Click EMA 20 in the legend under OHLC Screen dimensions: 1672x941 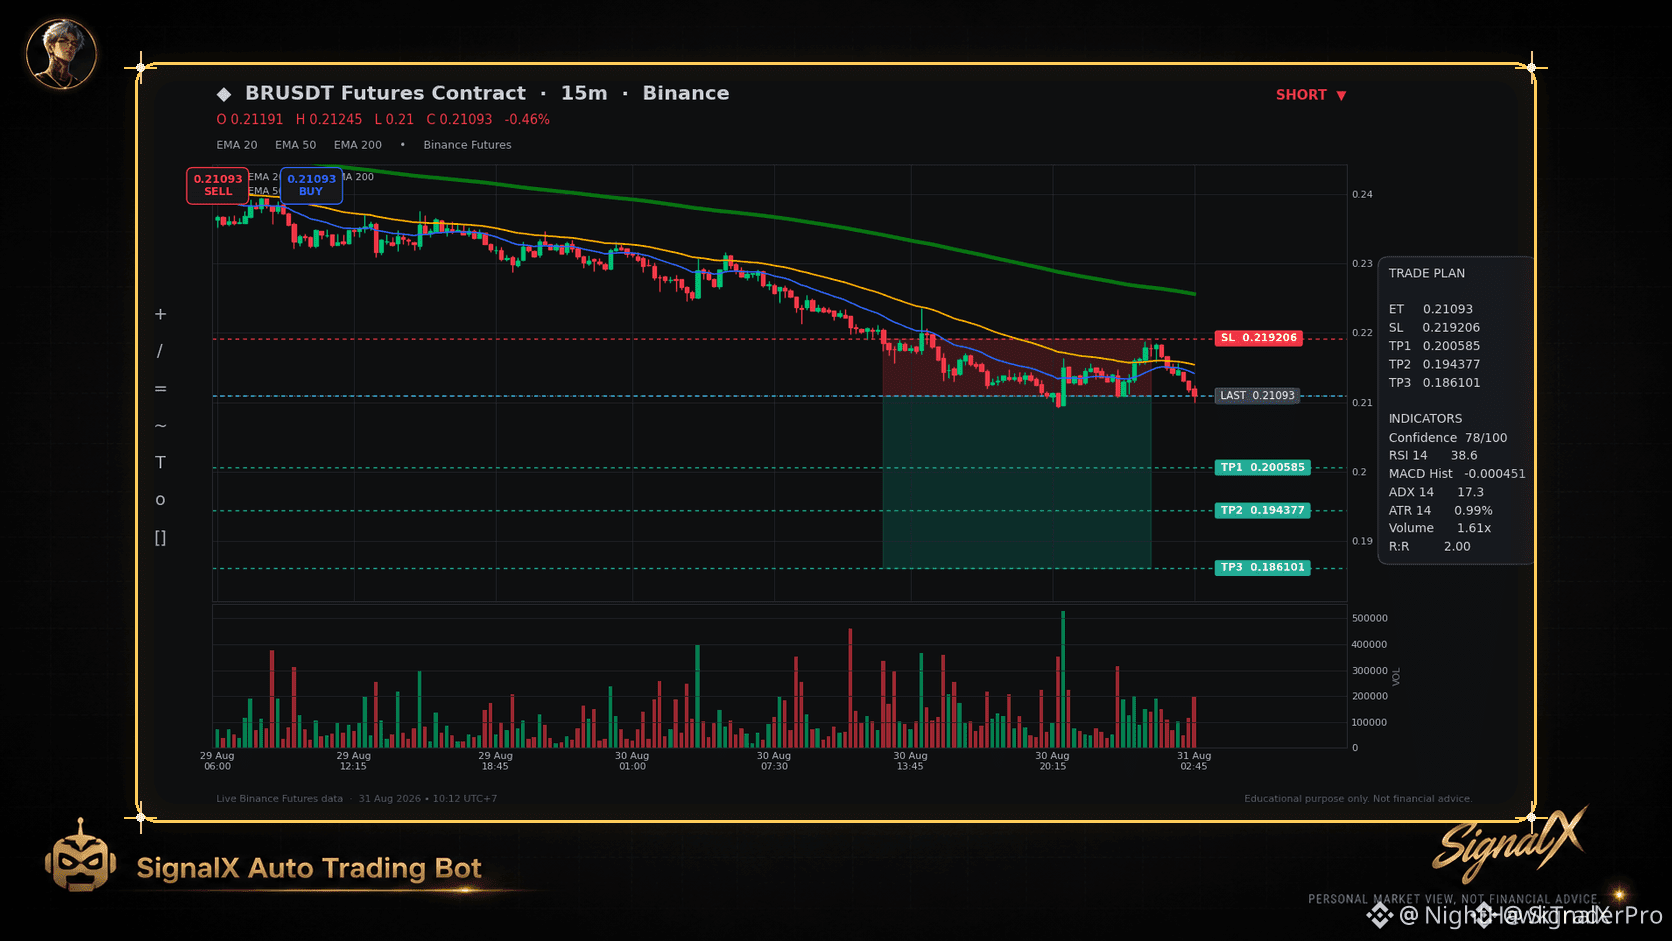pyautogui.click(x=237, y=145)
